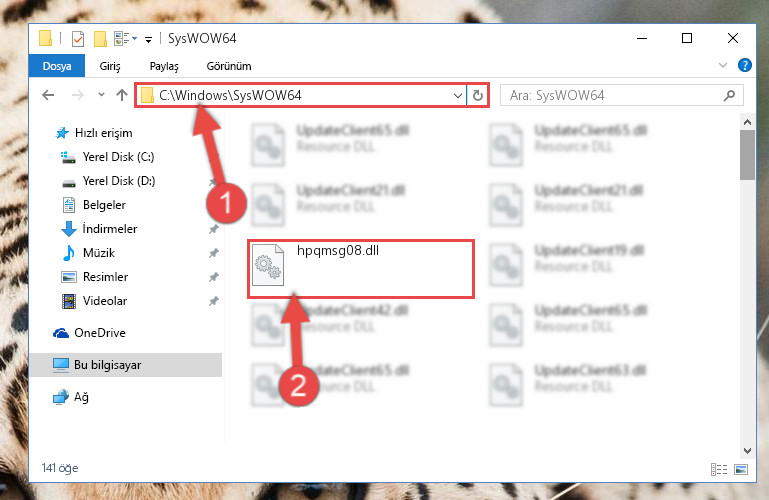Click the Up one level arrow

pos(122,95)
